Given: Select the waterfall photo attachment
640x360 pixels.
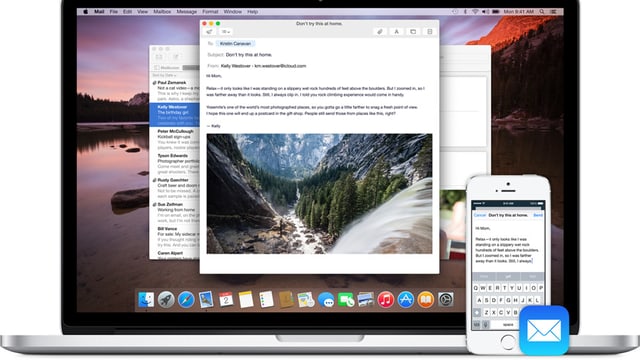Looking at the screenshot, I should click(x=319, y=193).
